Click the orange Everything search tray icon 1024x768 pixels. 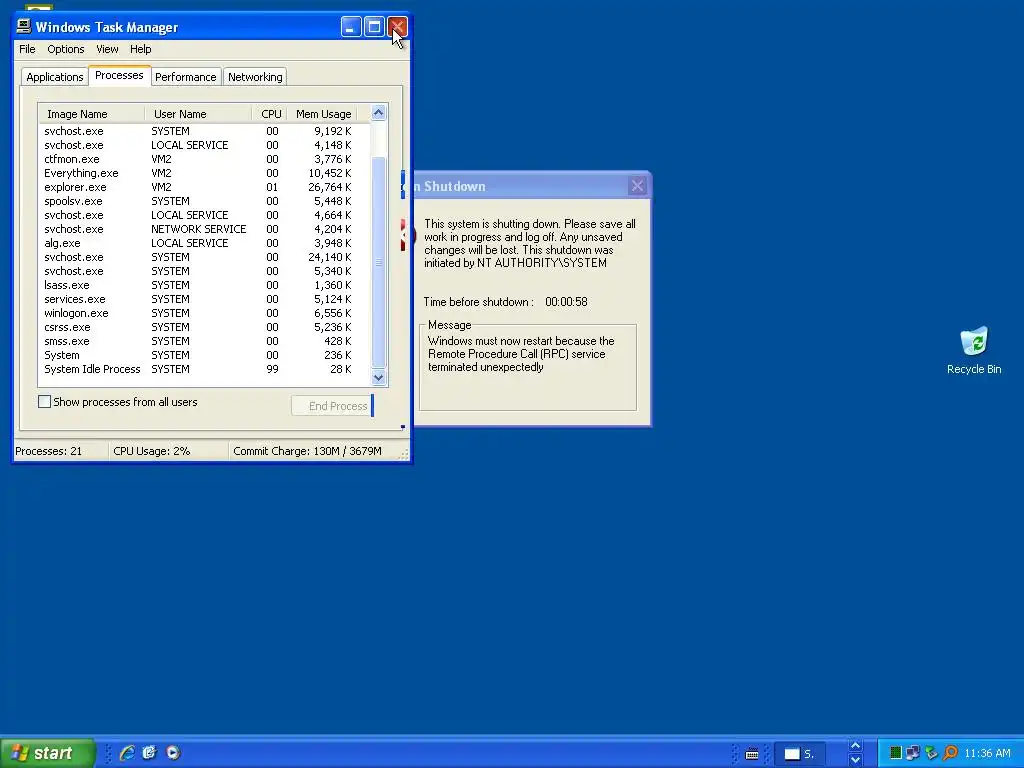coord(950,753)
